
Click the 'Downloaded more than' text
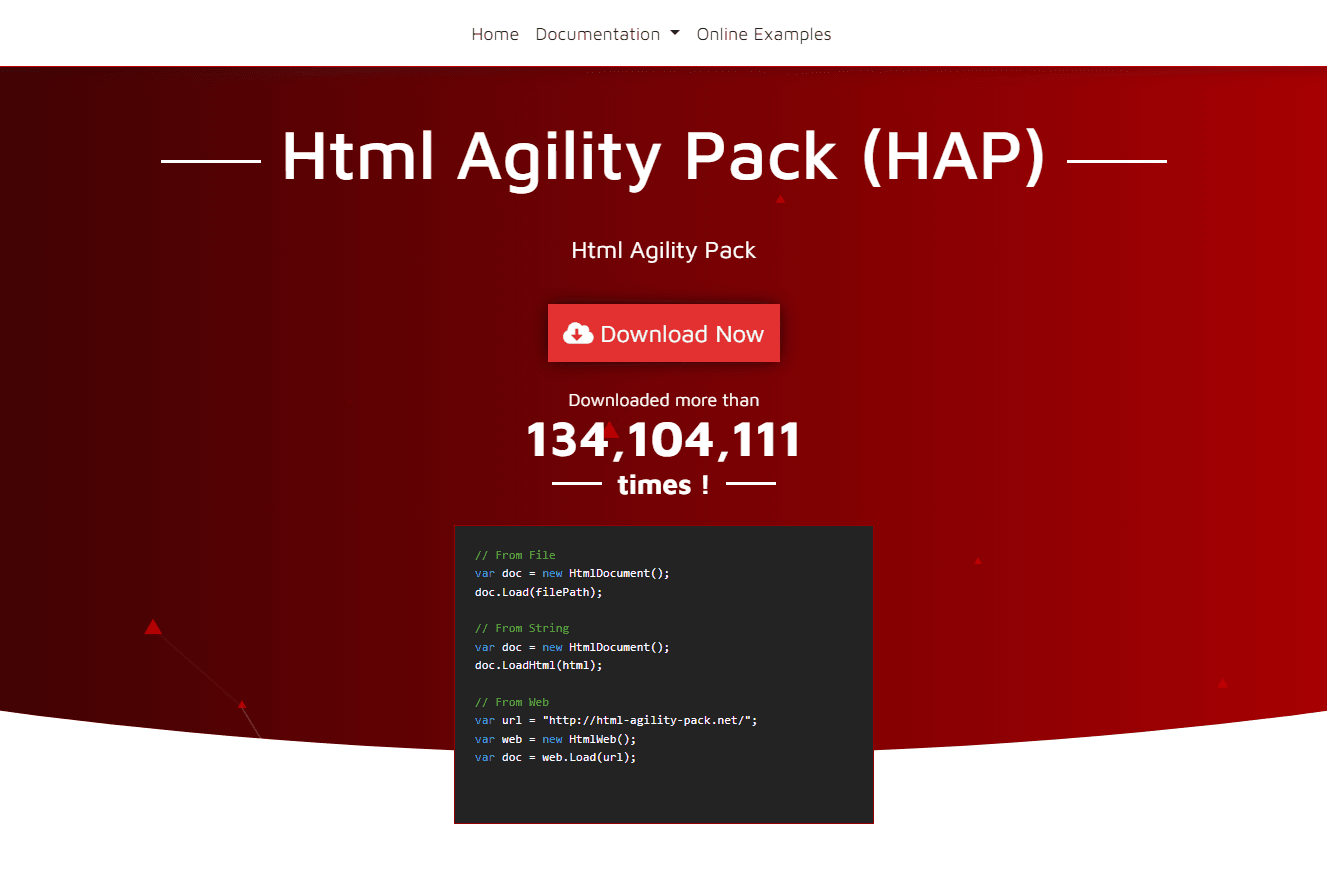click(x=664, y=400)
